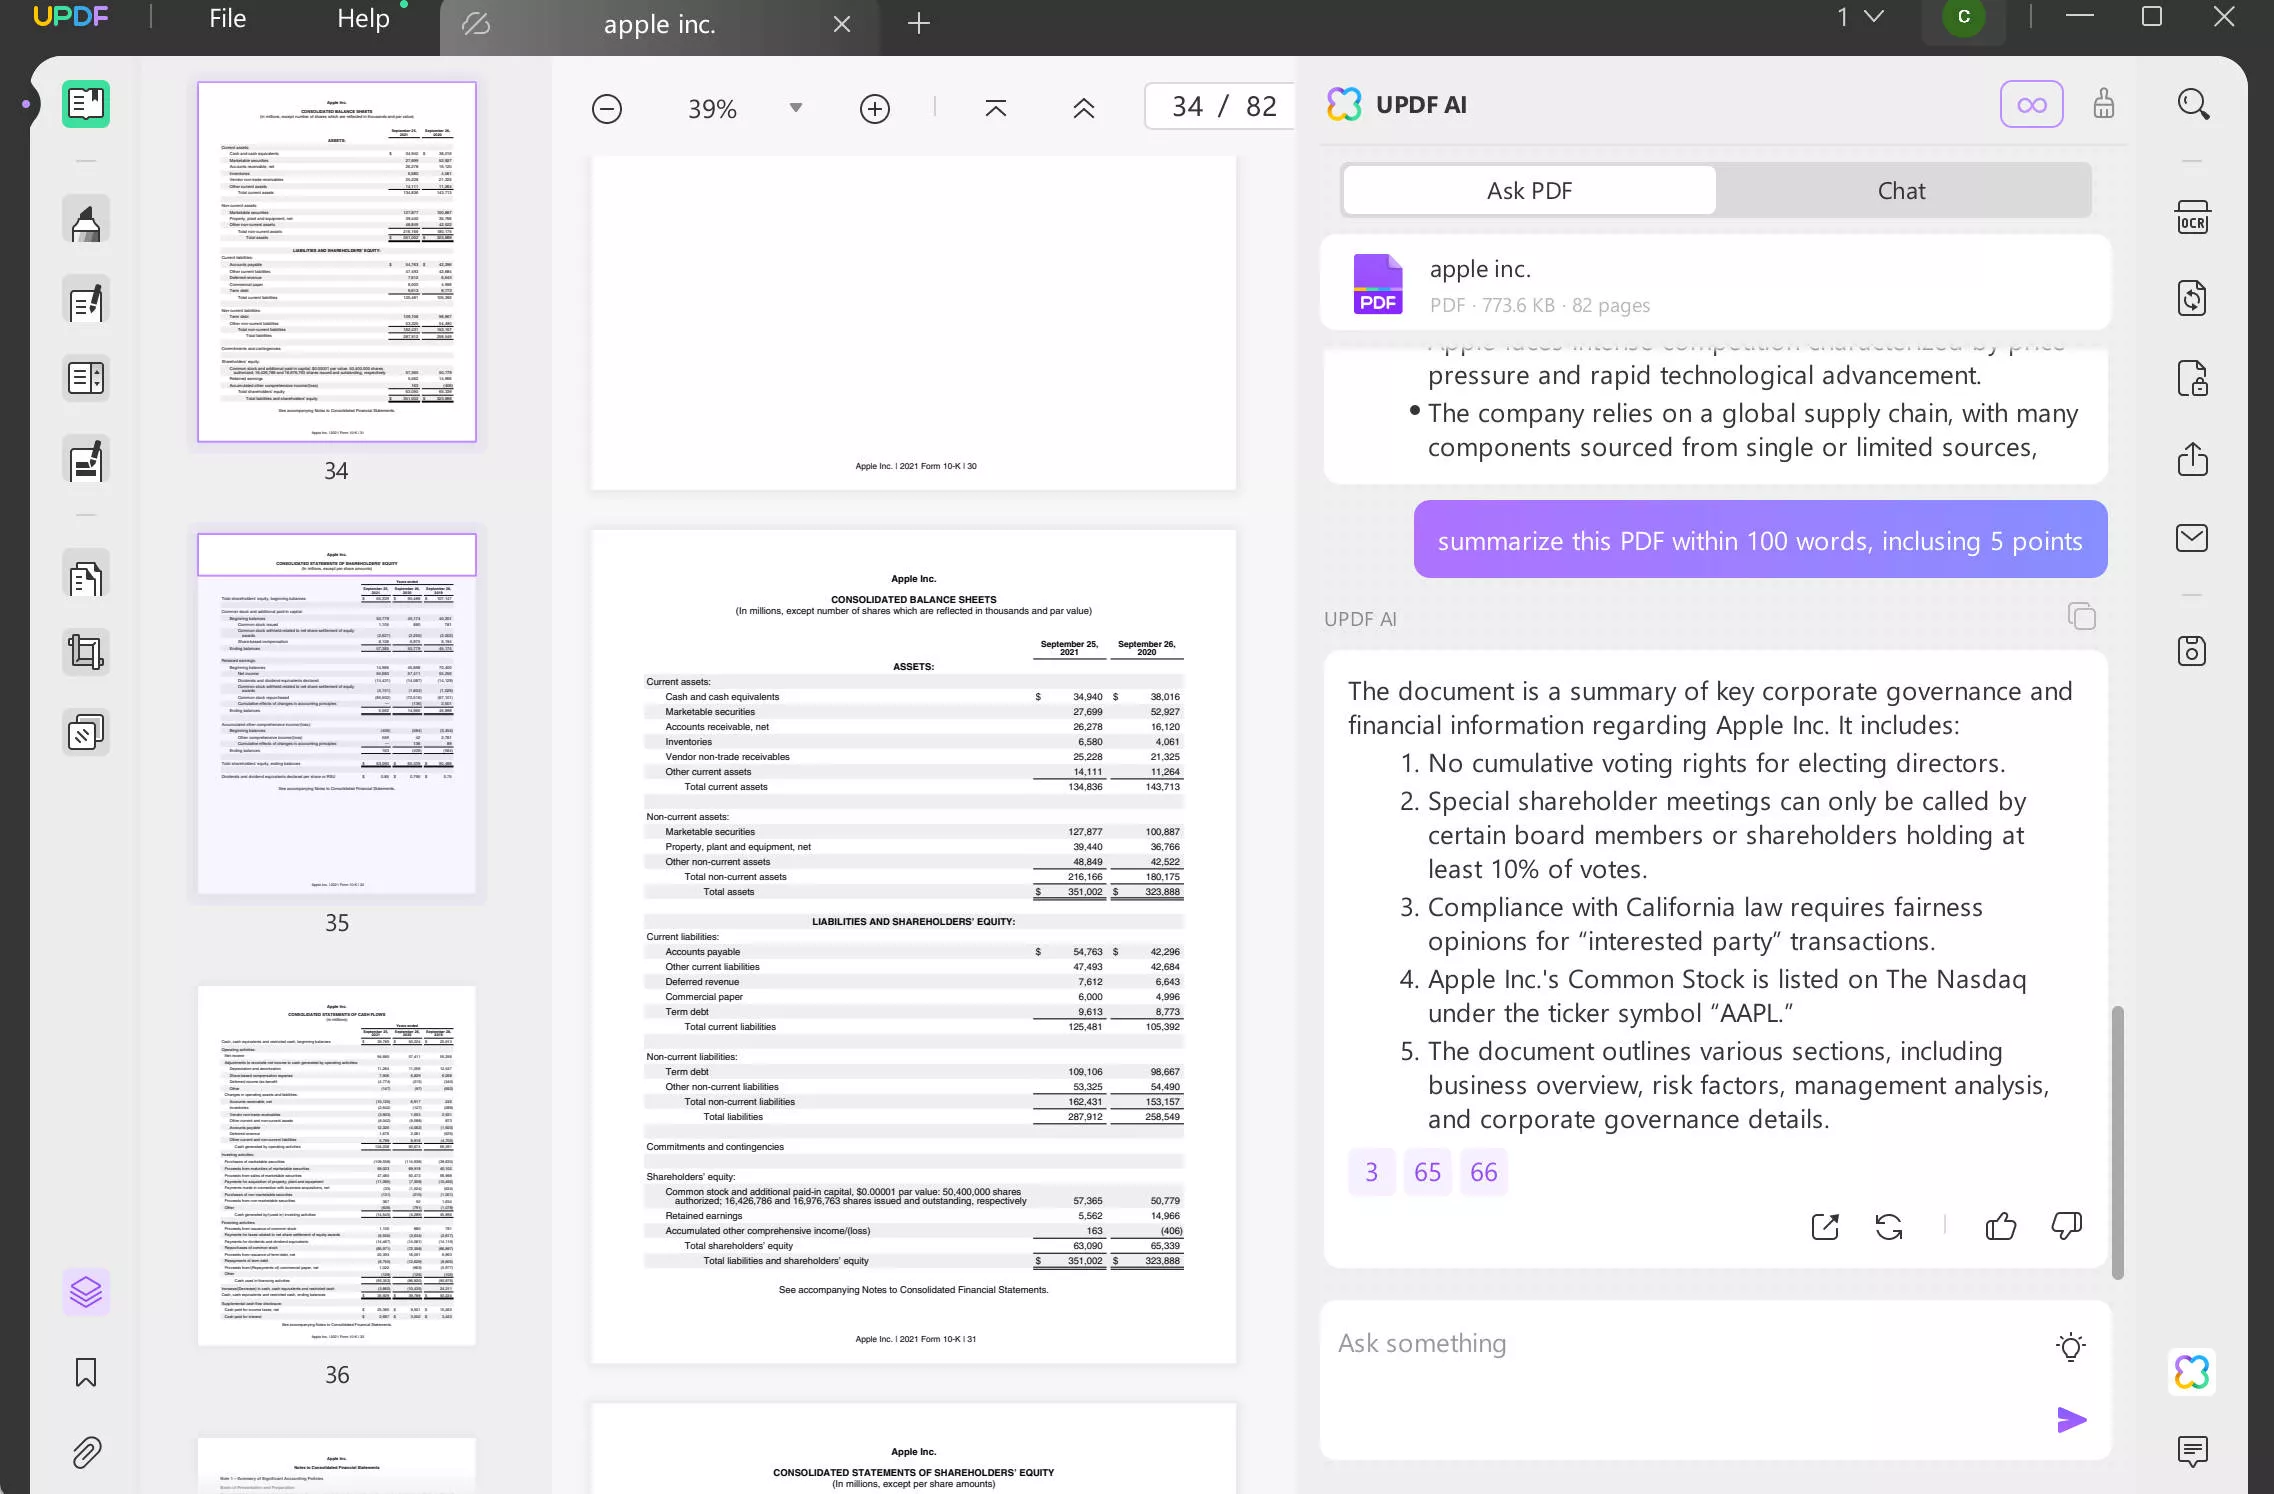Send file by email envelope icon
Image resolution: width=2274 pixels, height=1494 pixels.
[2193, 538]
